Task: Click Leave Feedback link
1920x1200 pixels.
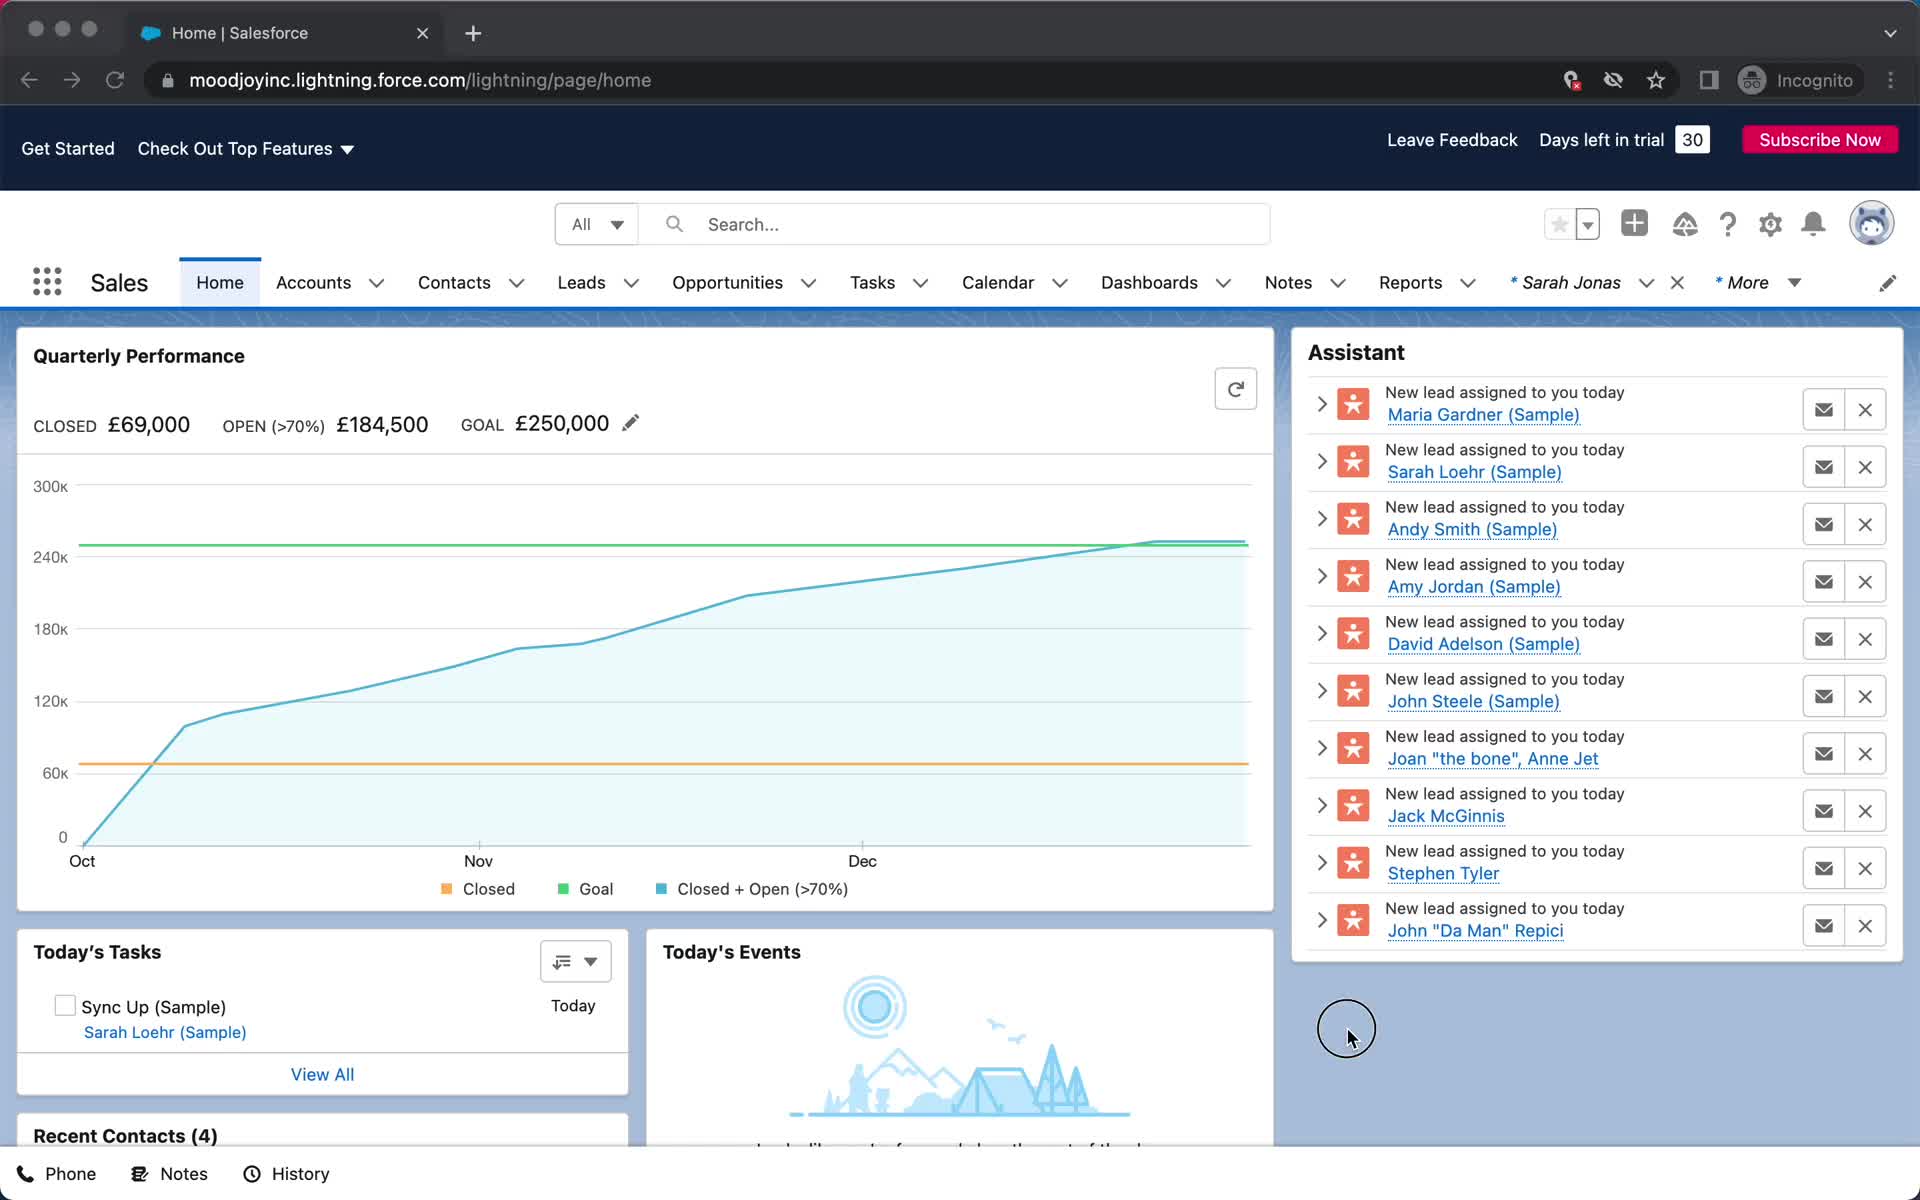Action: click(x=1452, y=140)
